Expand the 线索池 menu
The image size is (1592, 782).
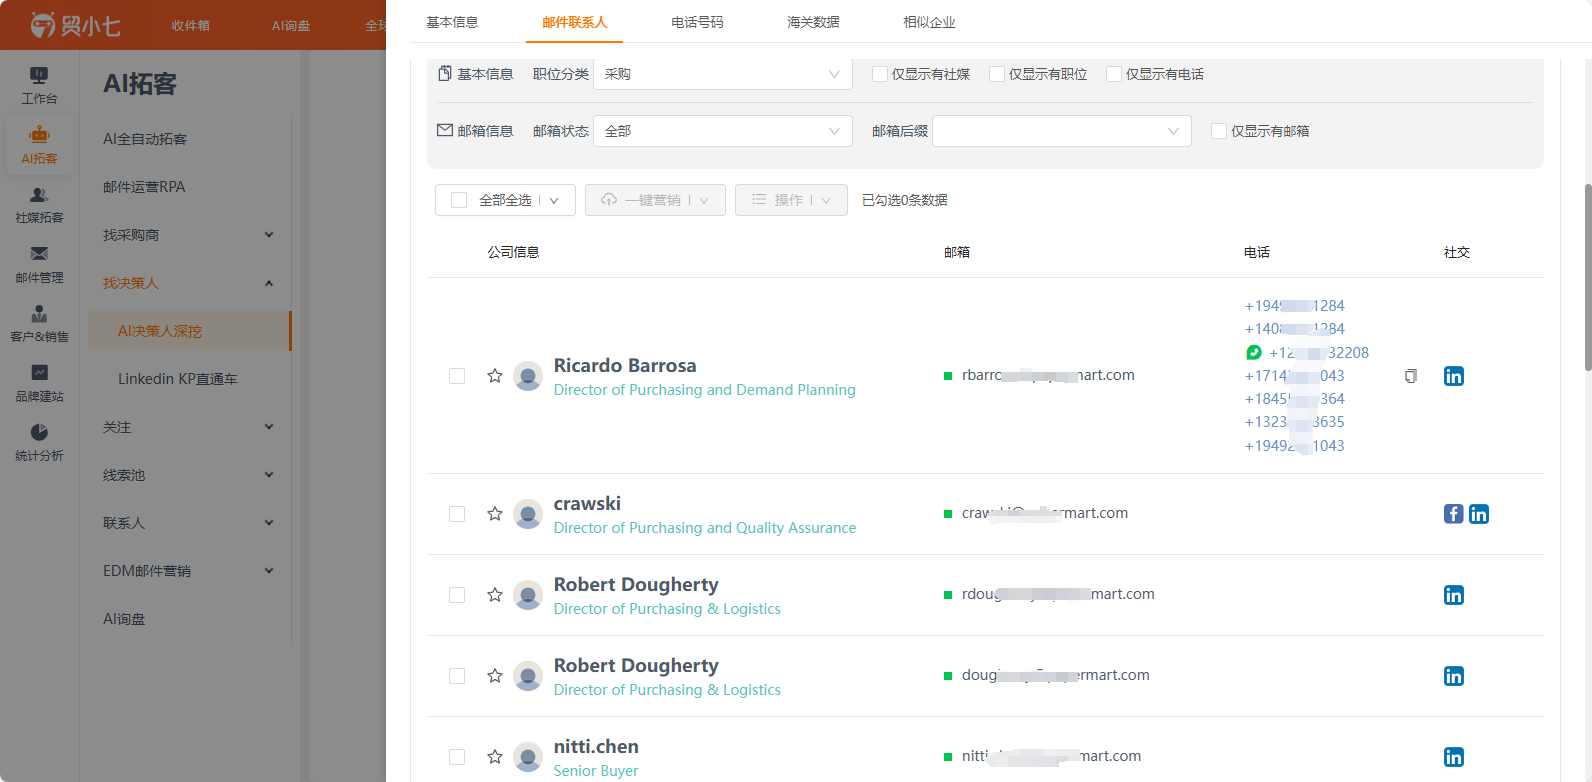pyautogui.click(x=188, y=475)
